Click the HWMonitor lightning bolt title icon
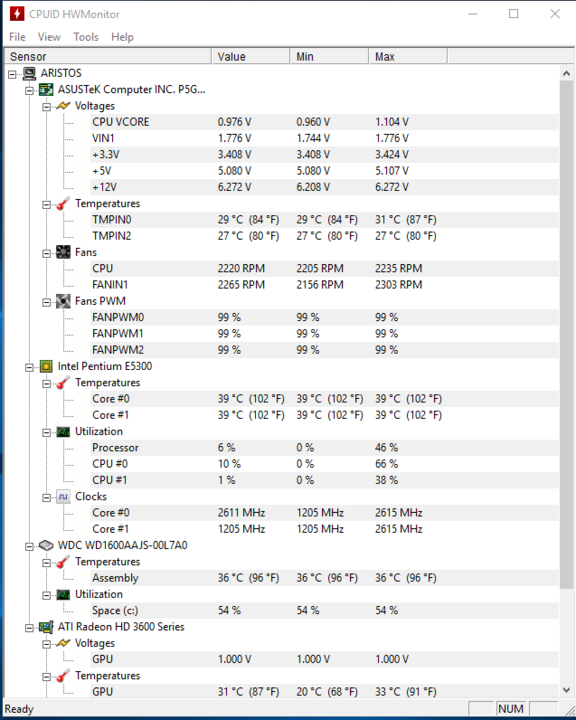 (x=17, y=14)
